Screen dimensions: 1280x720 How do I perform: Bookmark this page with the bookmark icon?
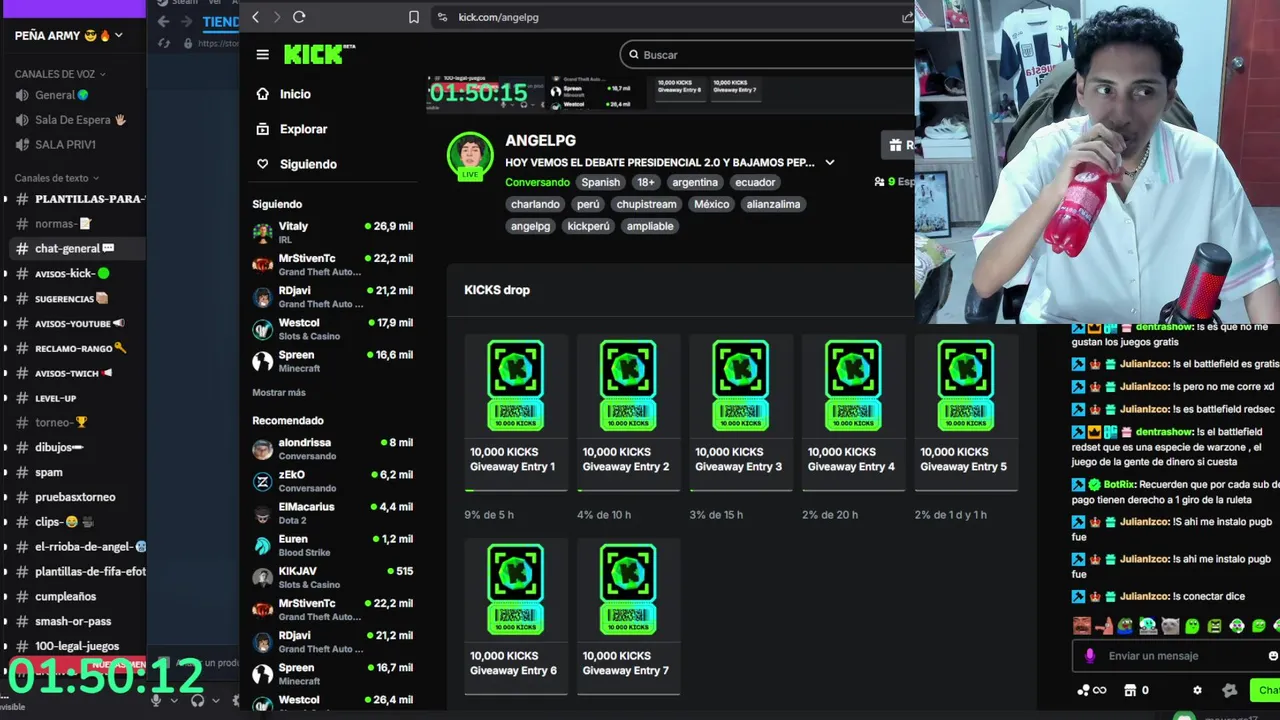(414, 17)
